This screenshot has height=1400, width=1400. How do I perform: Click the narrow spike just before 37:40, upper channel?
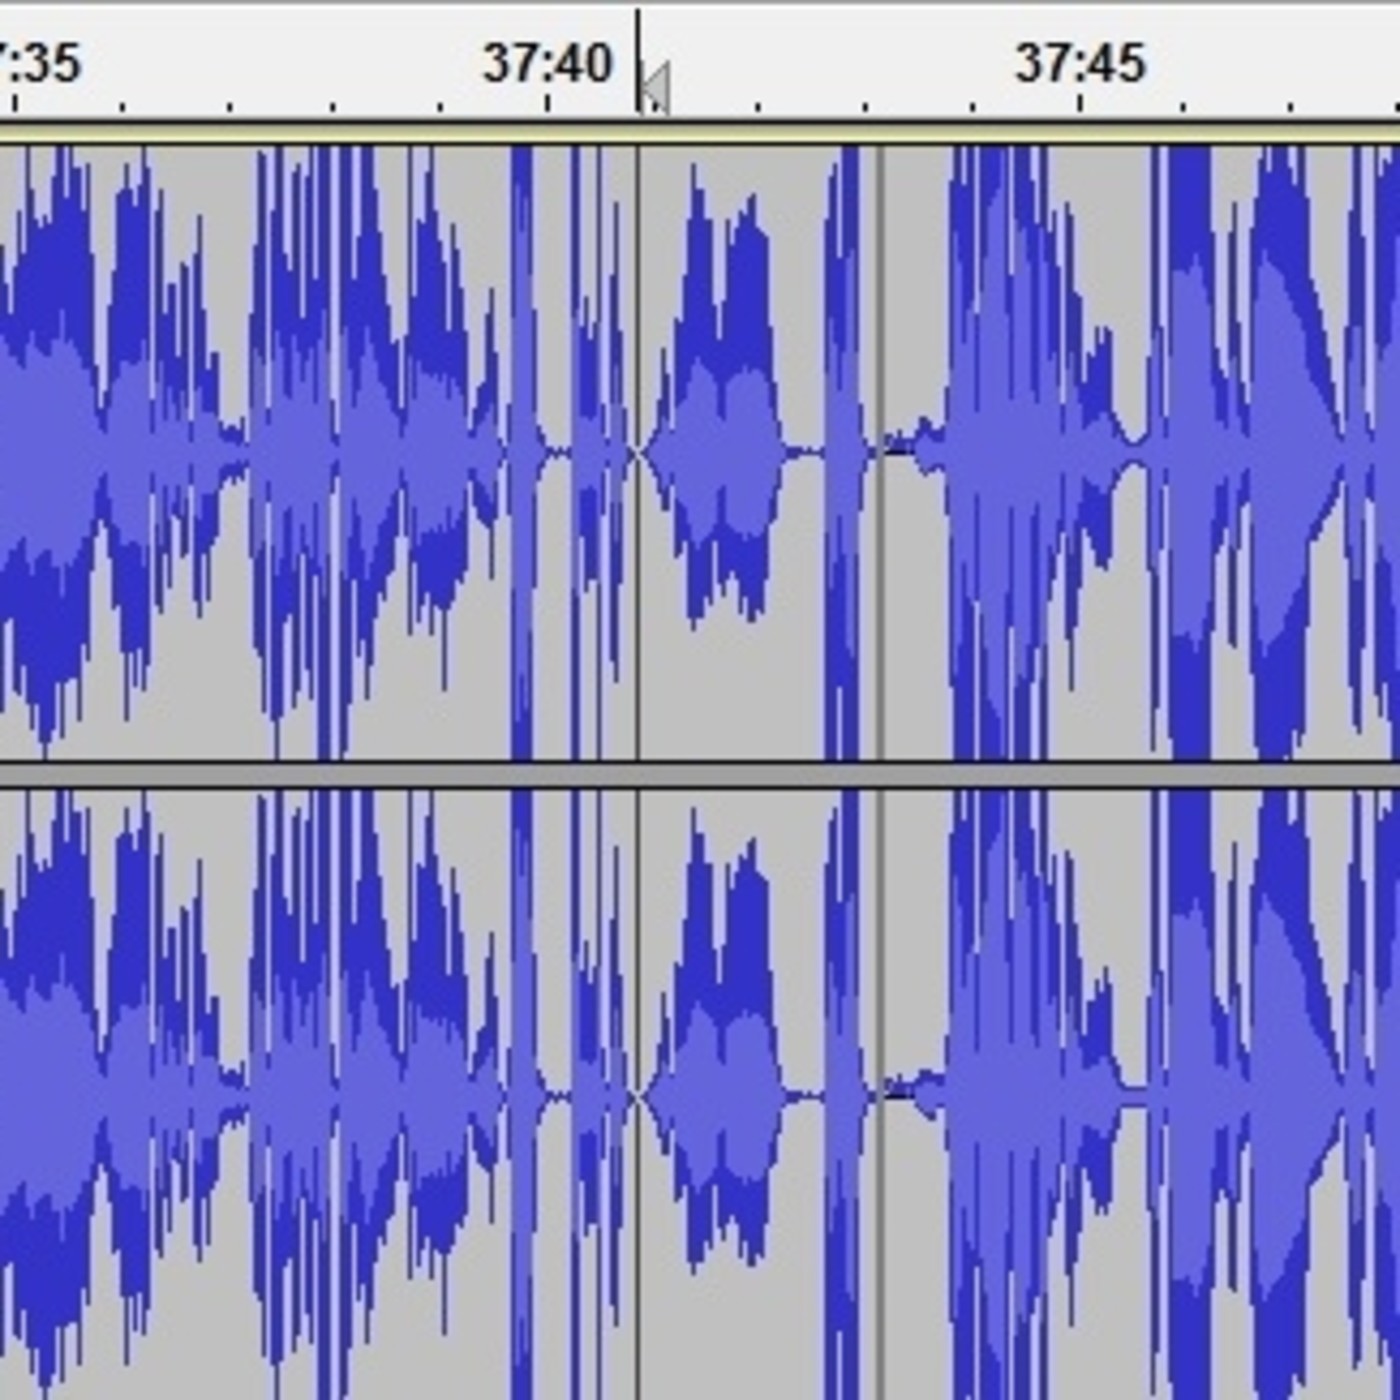pos(521,452)
